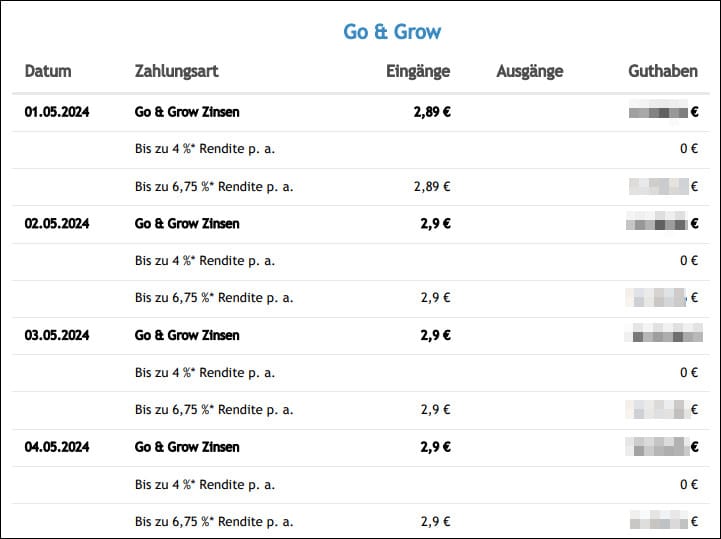Select the Zahlungsart column header
Image resolution: width=721 pixels, height=539 pixels.
tap(176, 71)
